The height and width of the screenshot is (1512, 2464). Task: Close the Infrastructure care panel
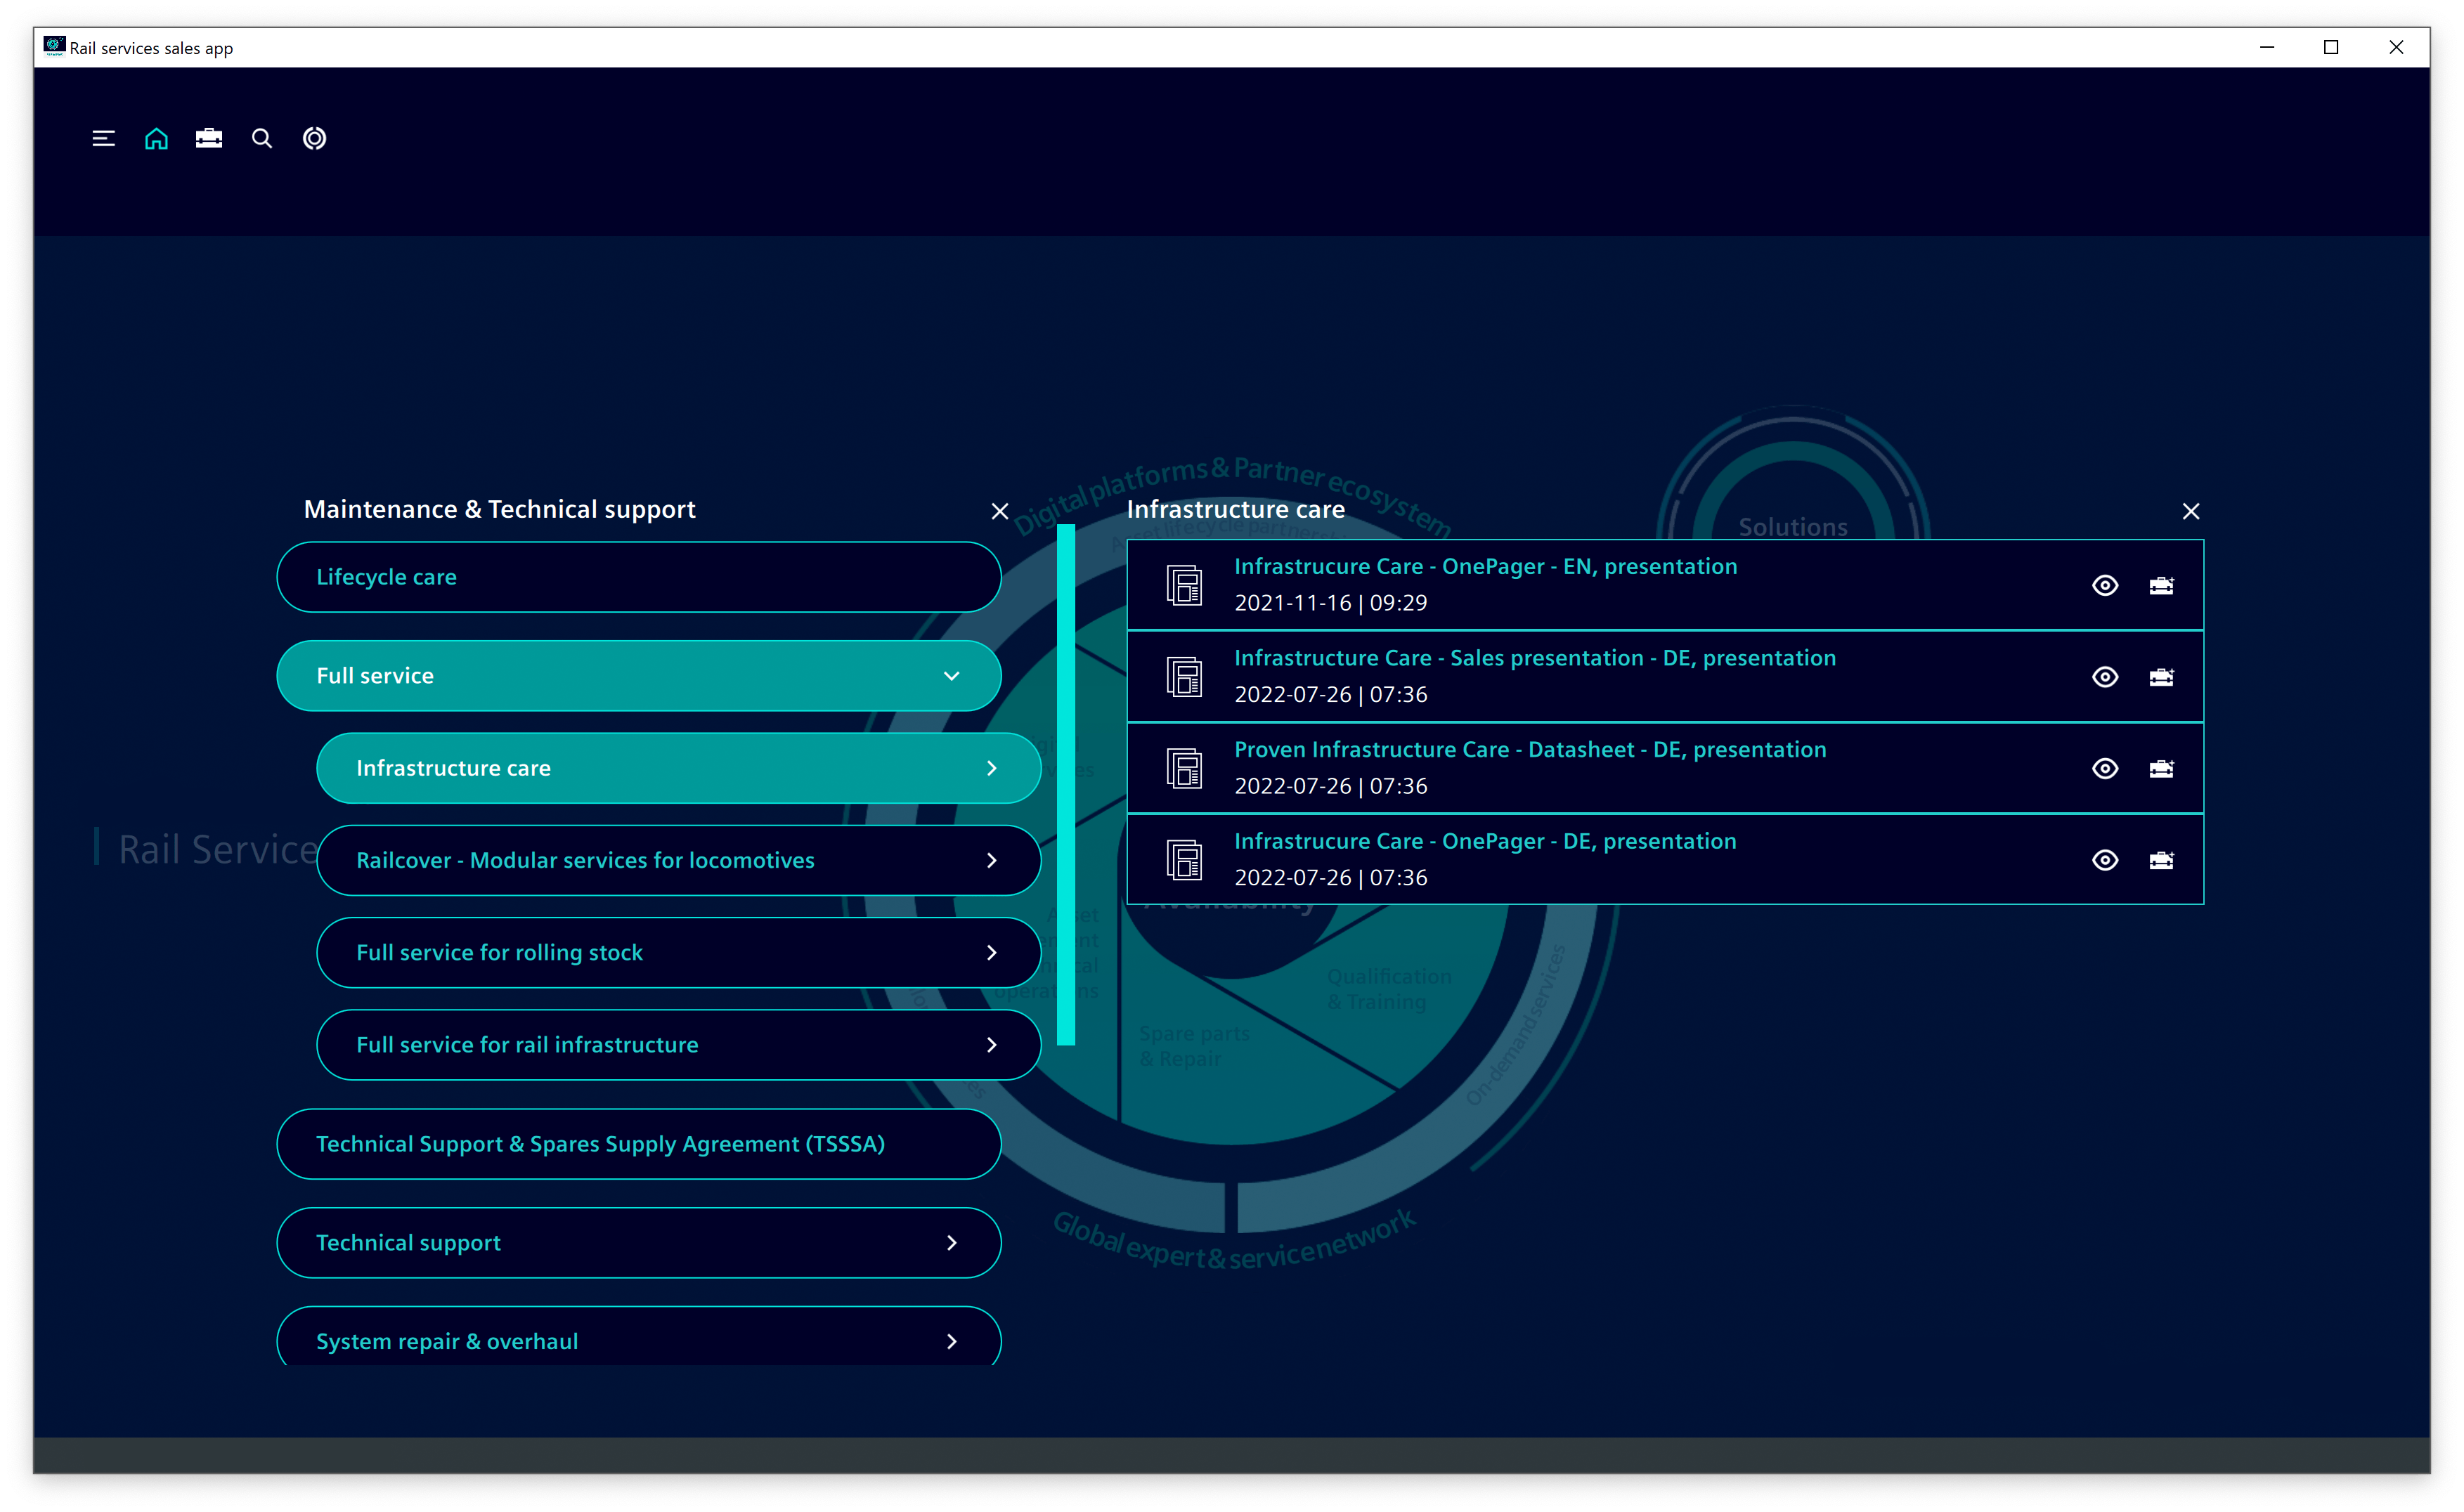(2190, 511)
